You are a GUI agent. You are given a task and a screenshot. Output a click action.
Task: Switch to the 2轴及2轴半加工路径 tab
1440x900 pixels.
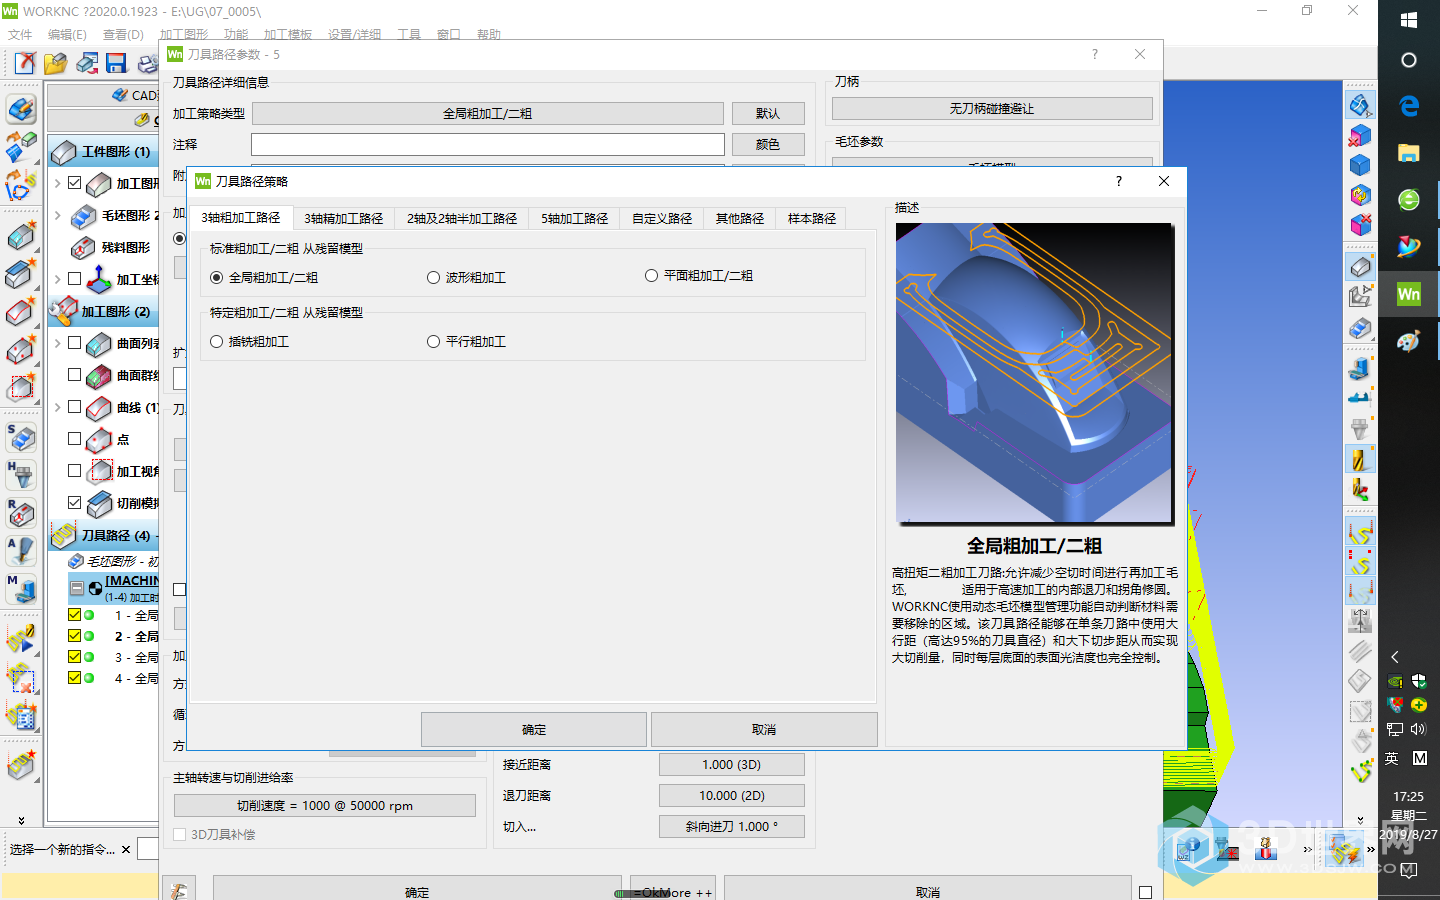tap(462, 218)
